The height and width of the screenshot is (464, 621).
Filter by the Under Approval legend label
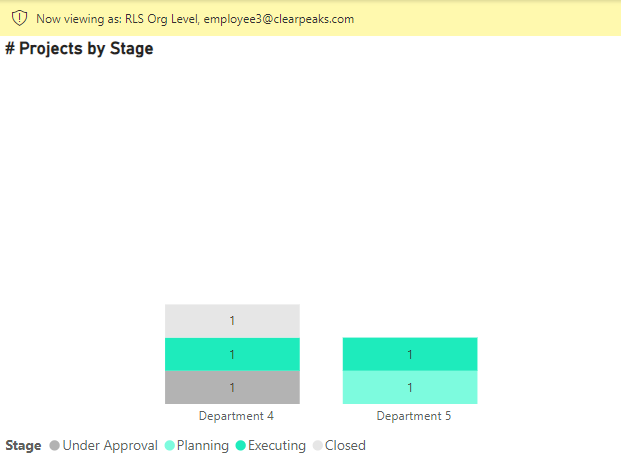pos(110,446)
